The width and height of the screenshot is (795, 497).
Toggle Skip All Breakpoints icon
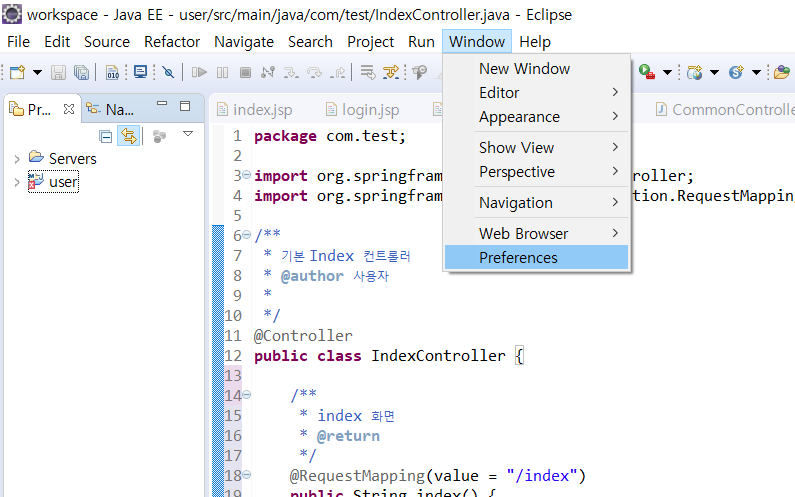pos(168,73)
